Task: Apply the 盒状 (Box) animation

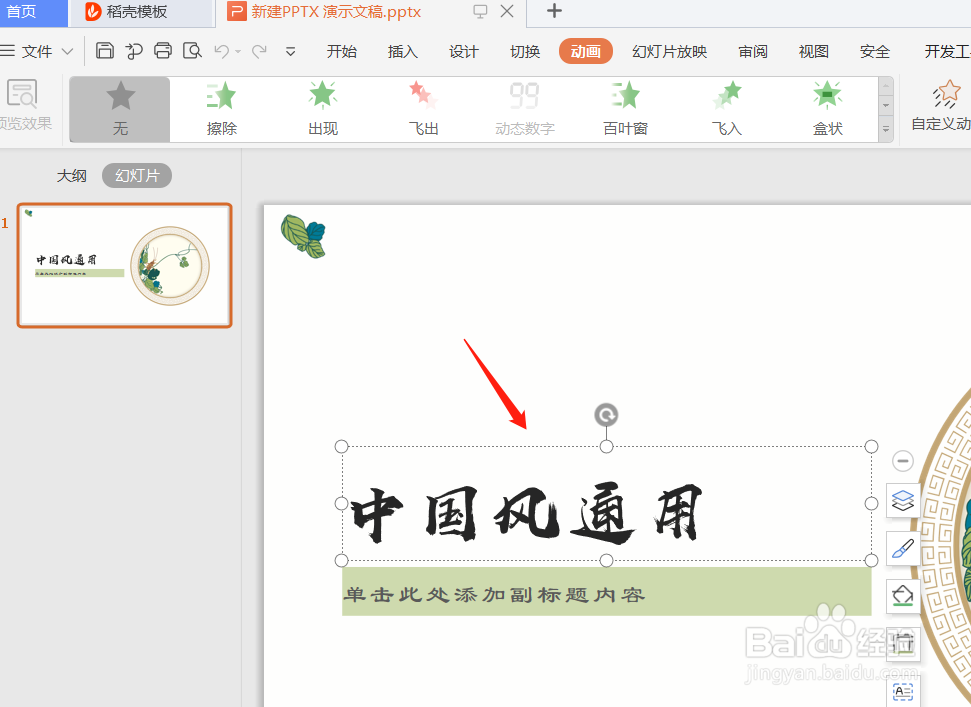Action: click(x=827, y=108)
